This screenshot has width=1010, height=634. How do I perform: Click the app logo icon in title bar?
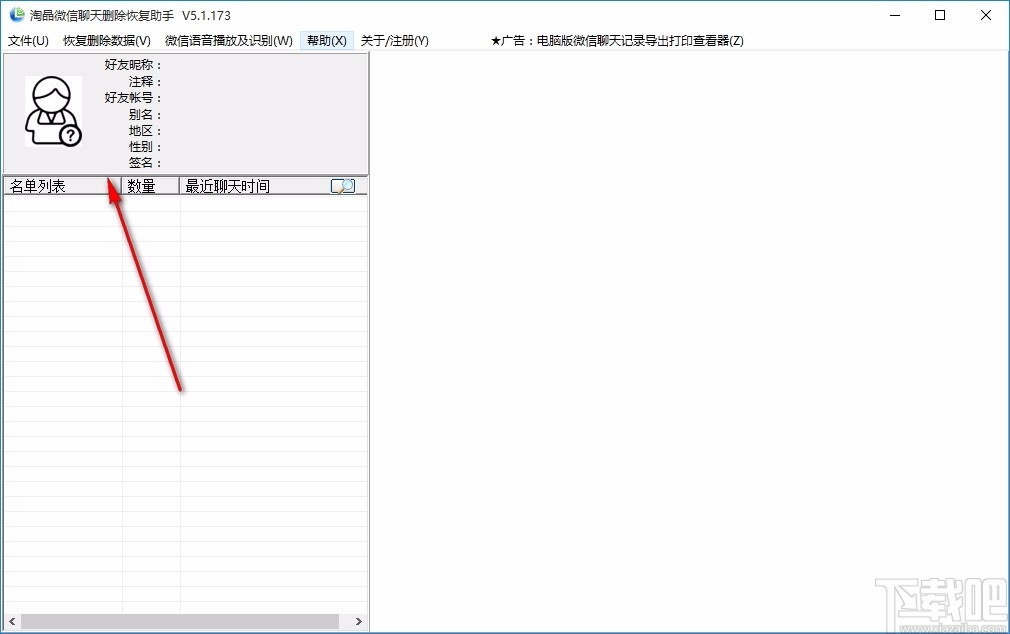[x=17, y=15]
